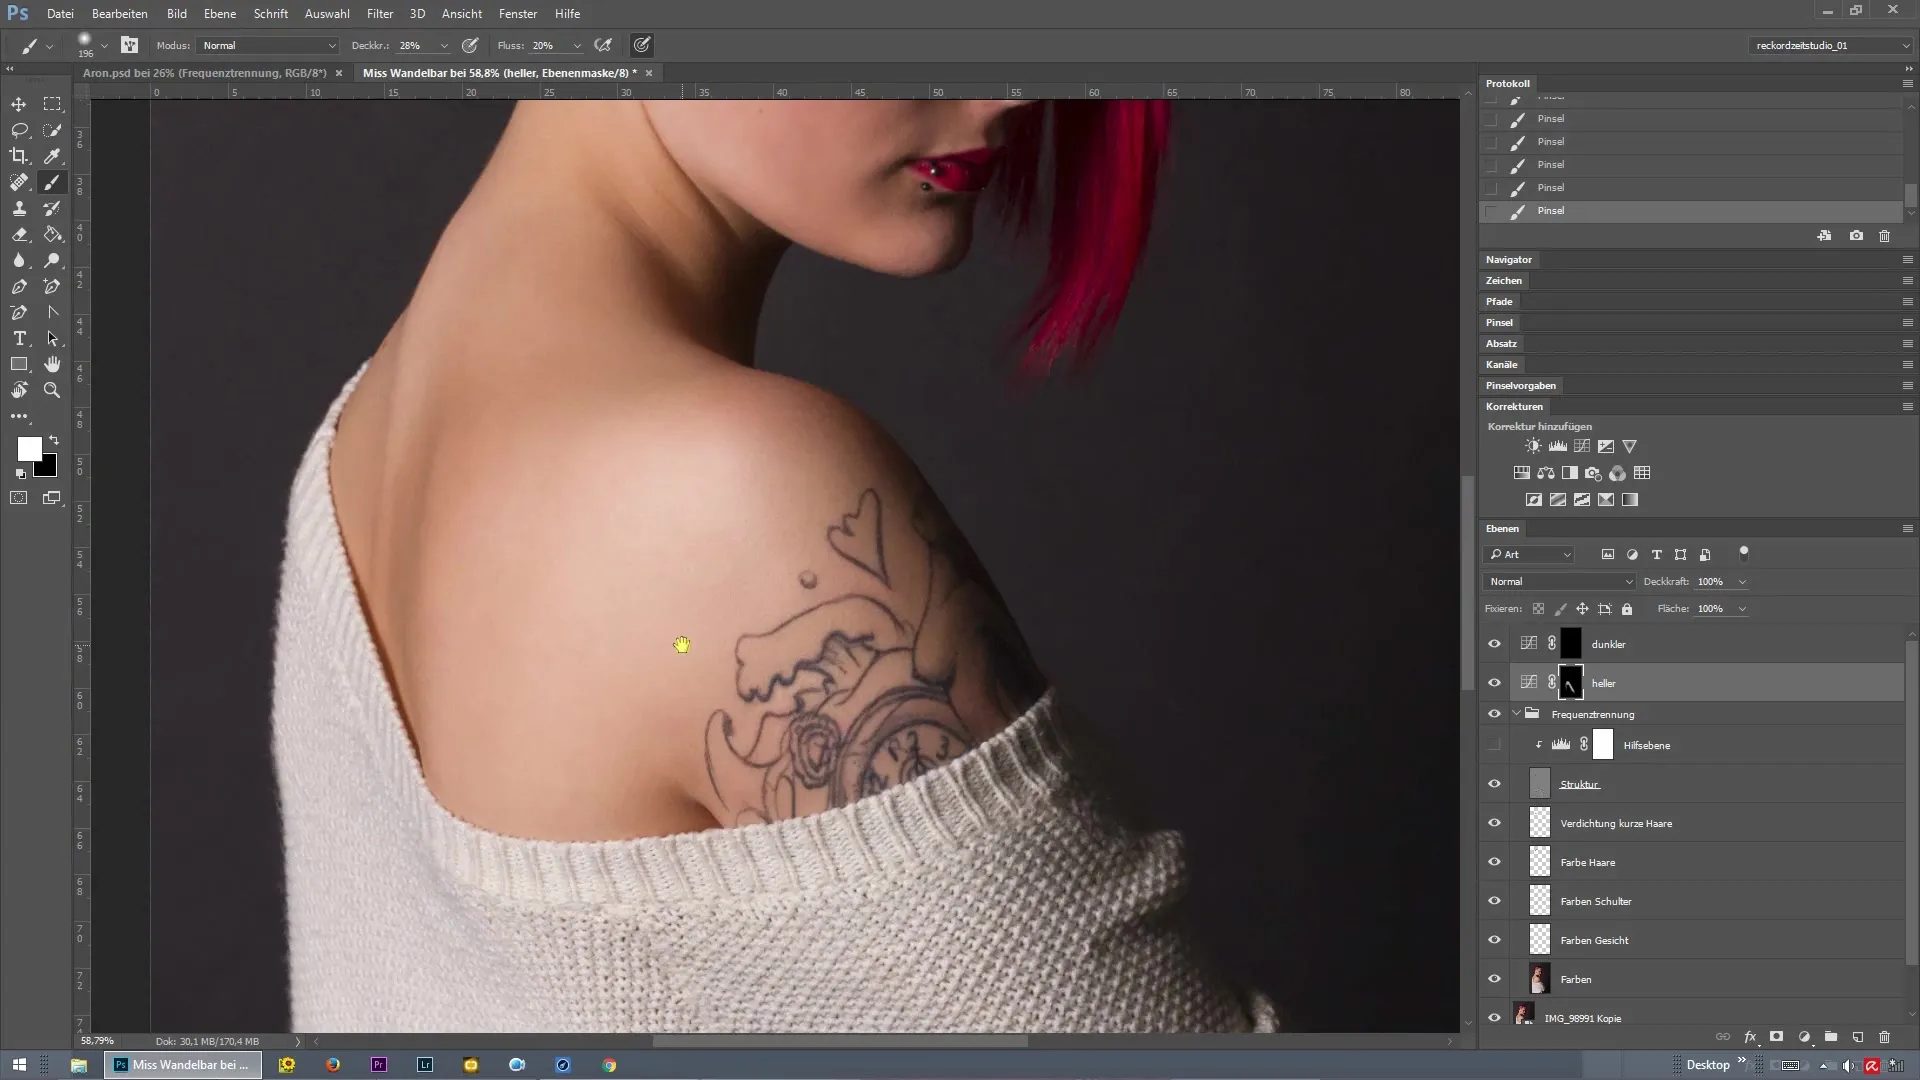
Task: Add layer style fx icon
Action: pyautogui.click(x=1750, y=1037)
